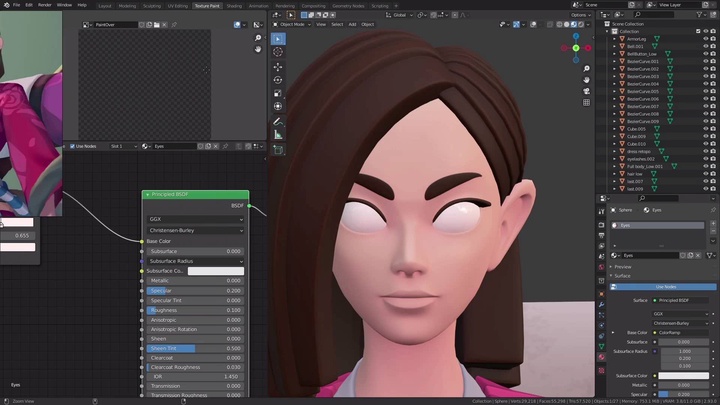The width and height of the screenshot is (720, 405).
Task: Click the viewport pan hand icon
Action: pyautogui.click(x=586, y=80)
